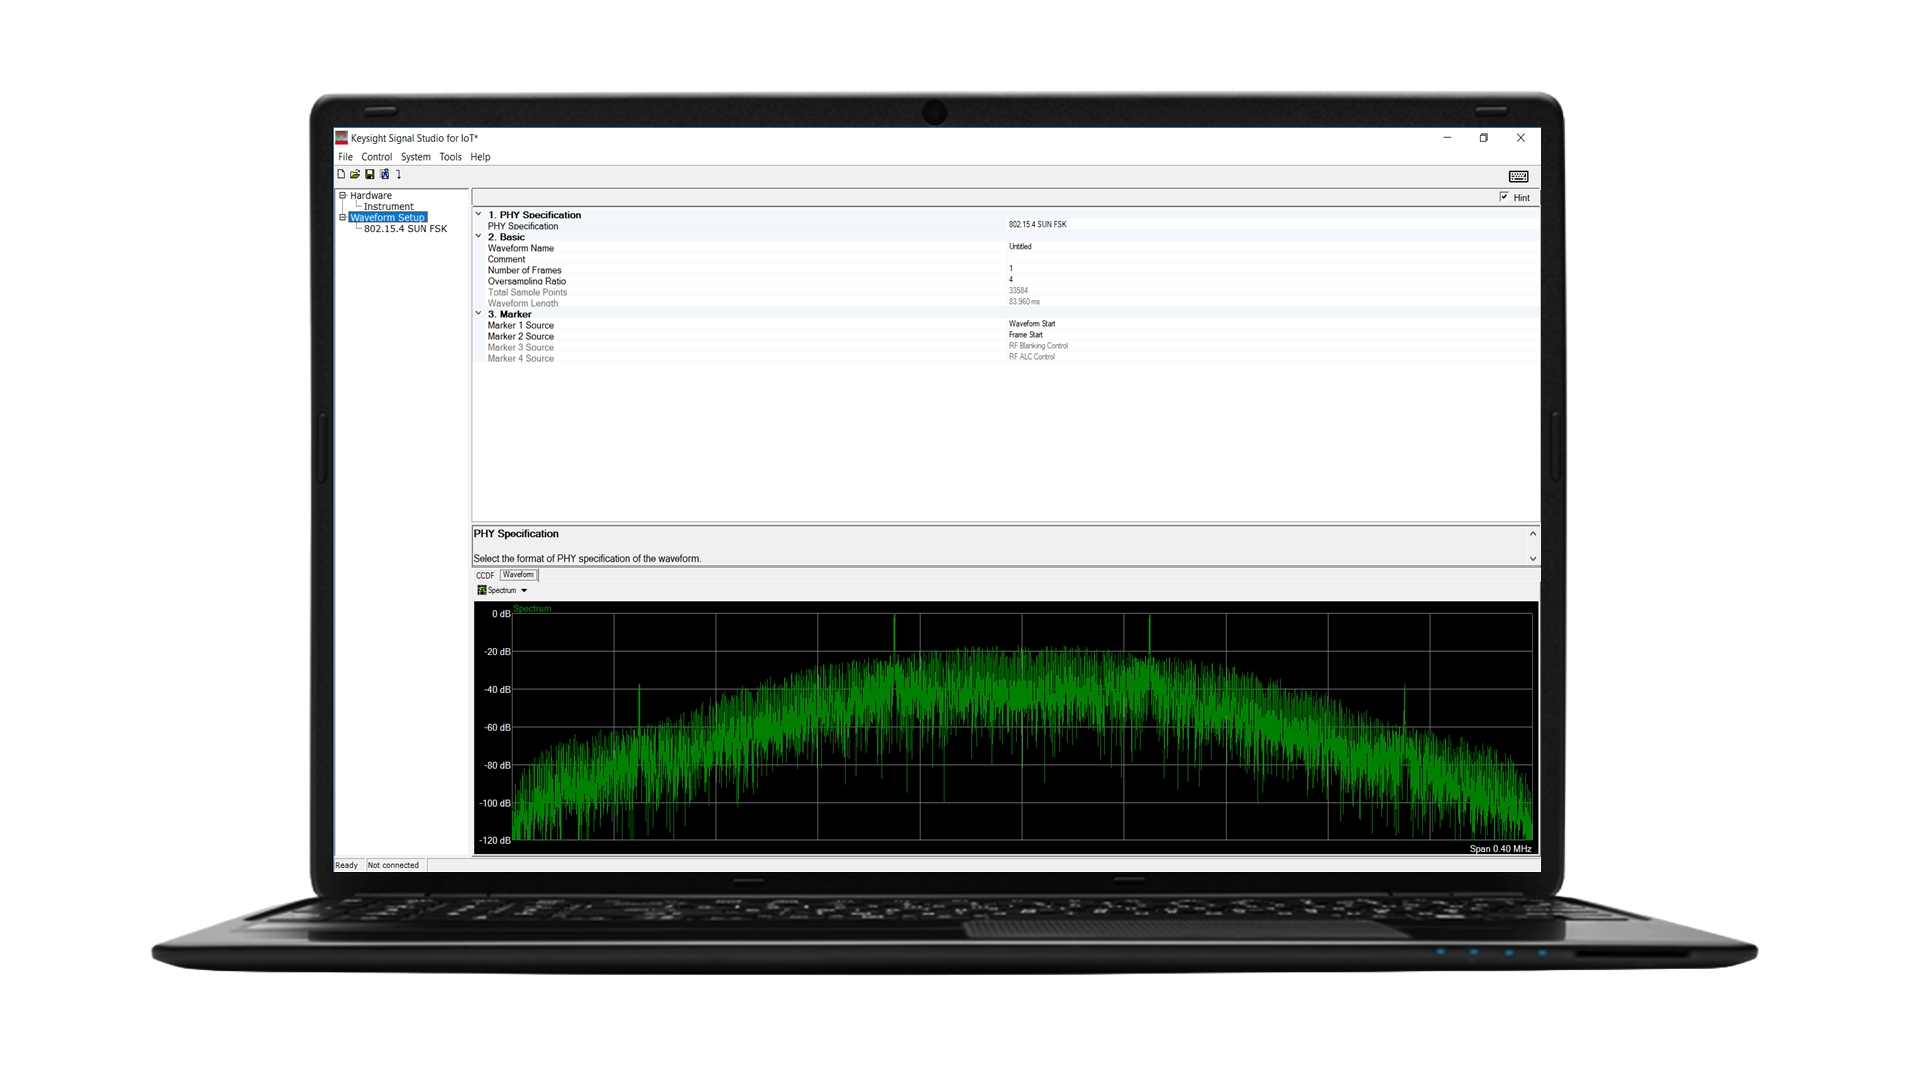Screen dimensions: 1920x1080
Task: Select the instrument connection toolbar icon
Action: coord(398,174)
